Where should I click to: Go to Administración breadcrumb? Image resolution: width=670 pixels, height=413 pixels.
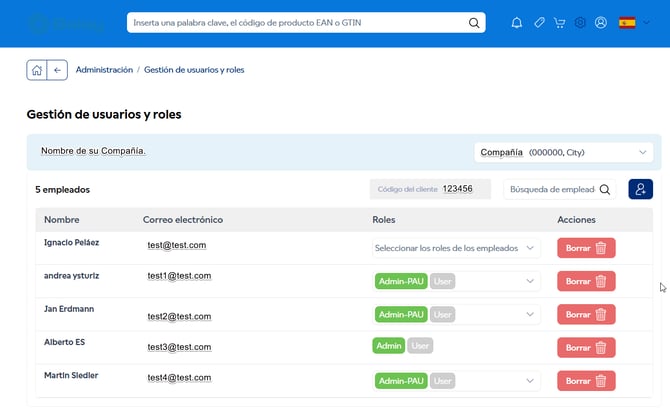[x=104, y=70]
